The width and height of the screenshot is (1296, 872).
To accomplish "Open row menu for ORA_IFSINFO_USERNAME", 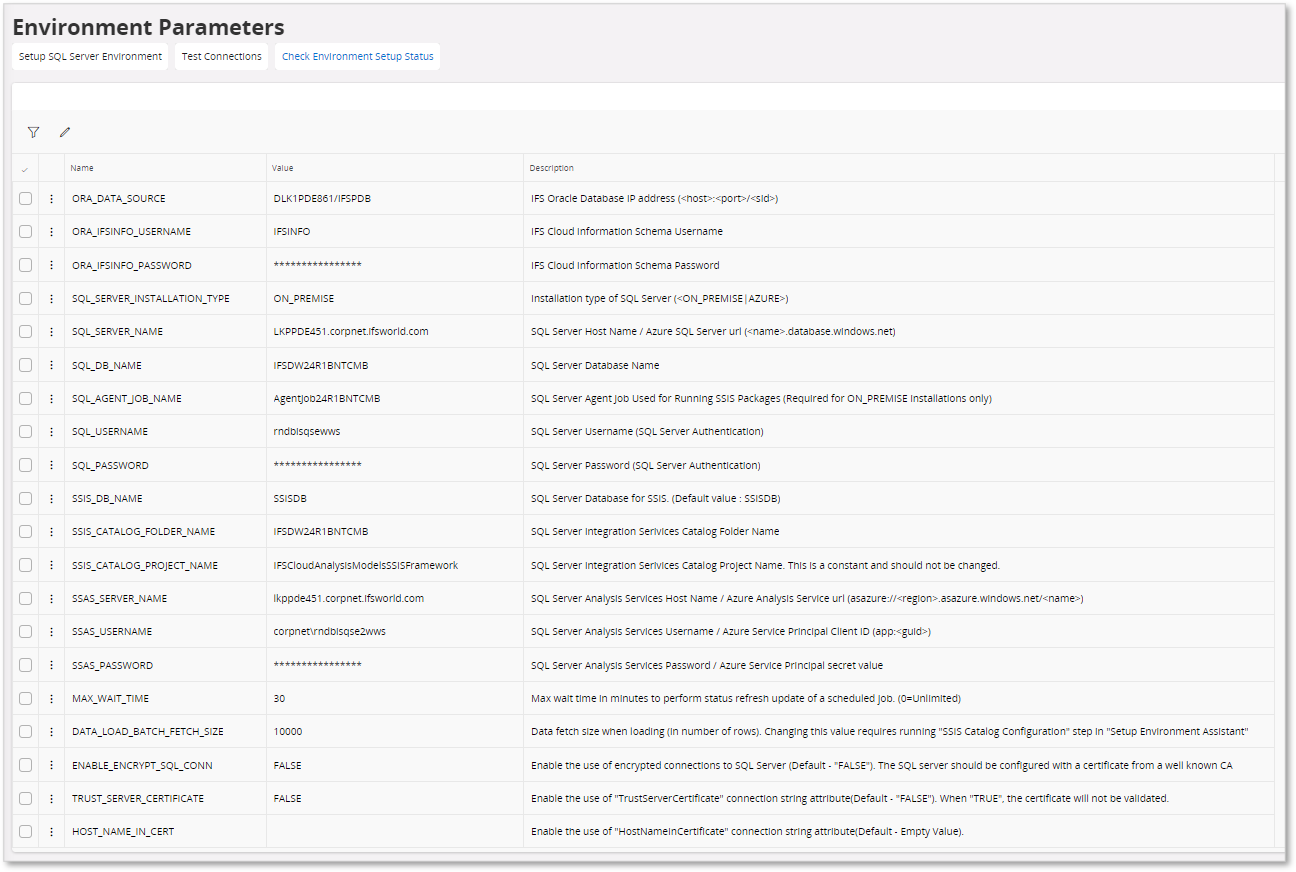I will (x=51, y=231).
